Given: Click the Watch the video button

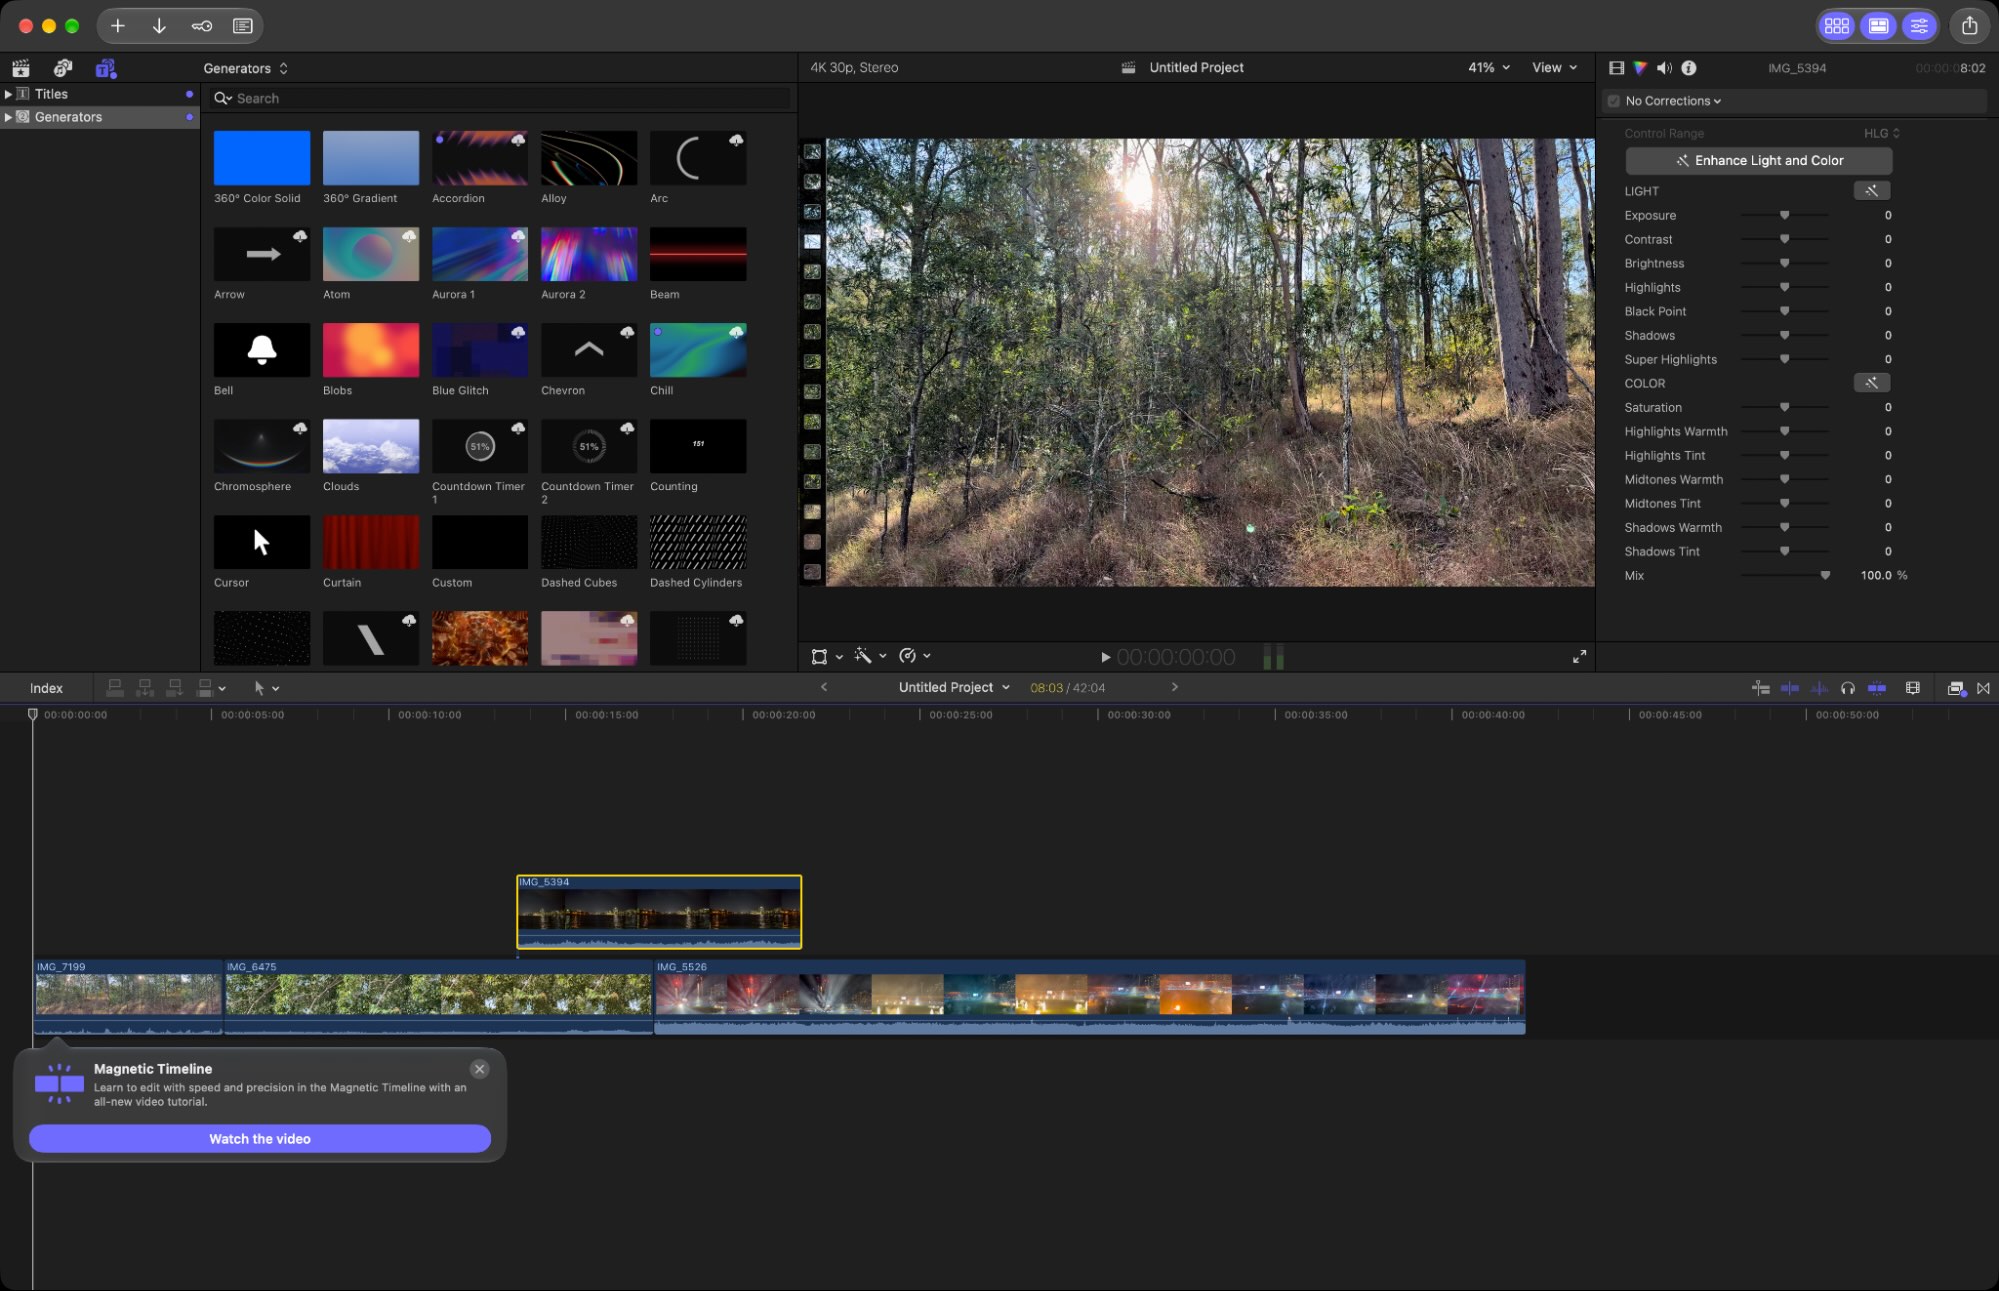Looking at the screenshot, I should pyautogui.click(x=260, y=1139).
